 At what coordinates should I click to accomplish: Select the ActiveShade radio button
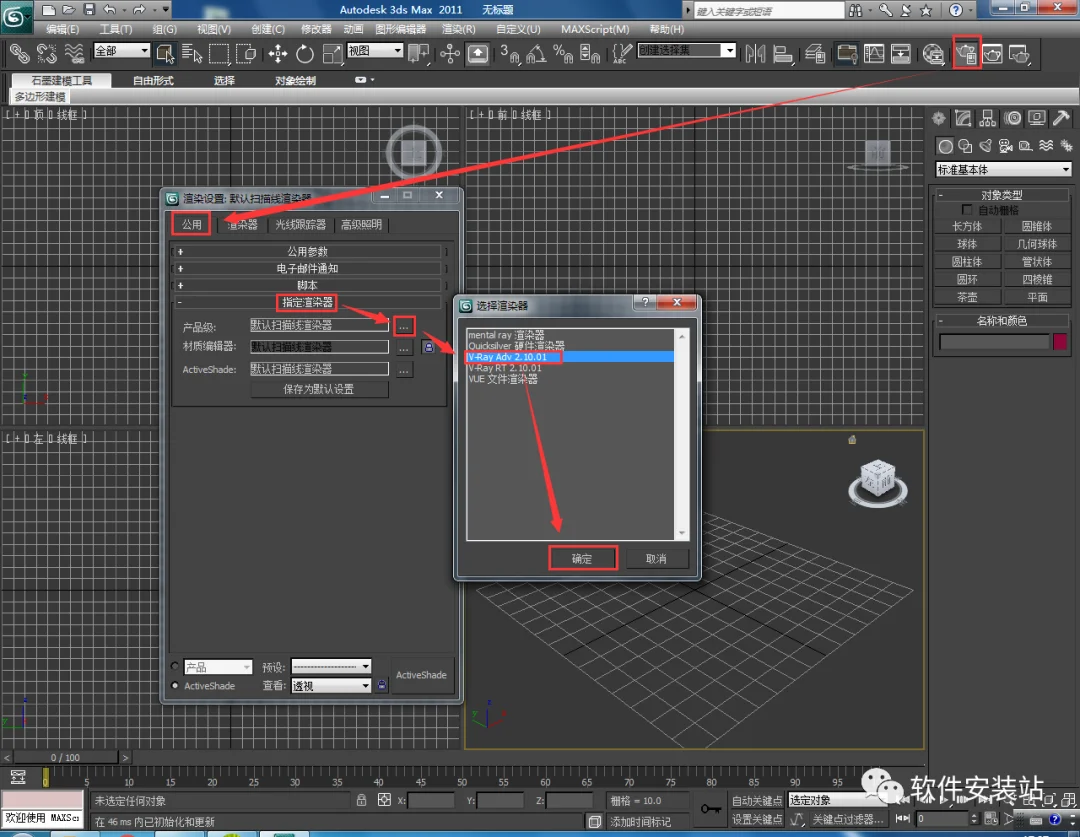pyautogui.click(x=175, y=685)
